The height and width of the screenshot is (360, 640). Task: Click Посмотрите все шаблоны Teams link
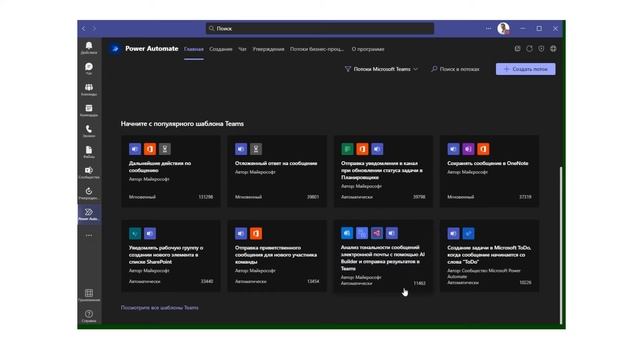[160, 308]
